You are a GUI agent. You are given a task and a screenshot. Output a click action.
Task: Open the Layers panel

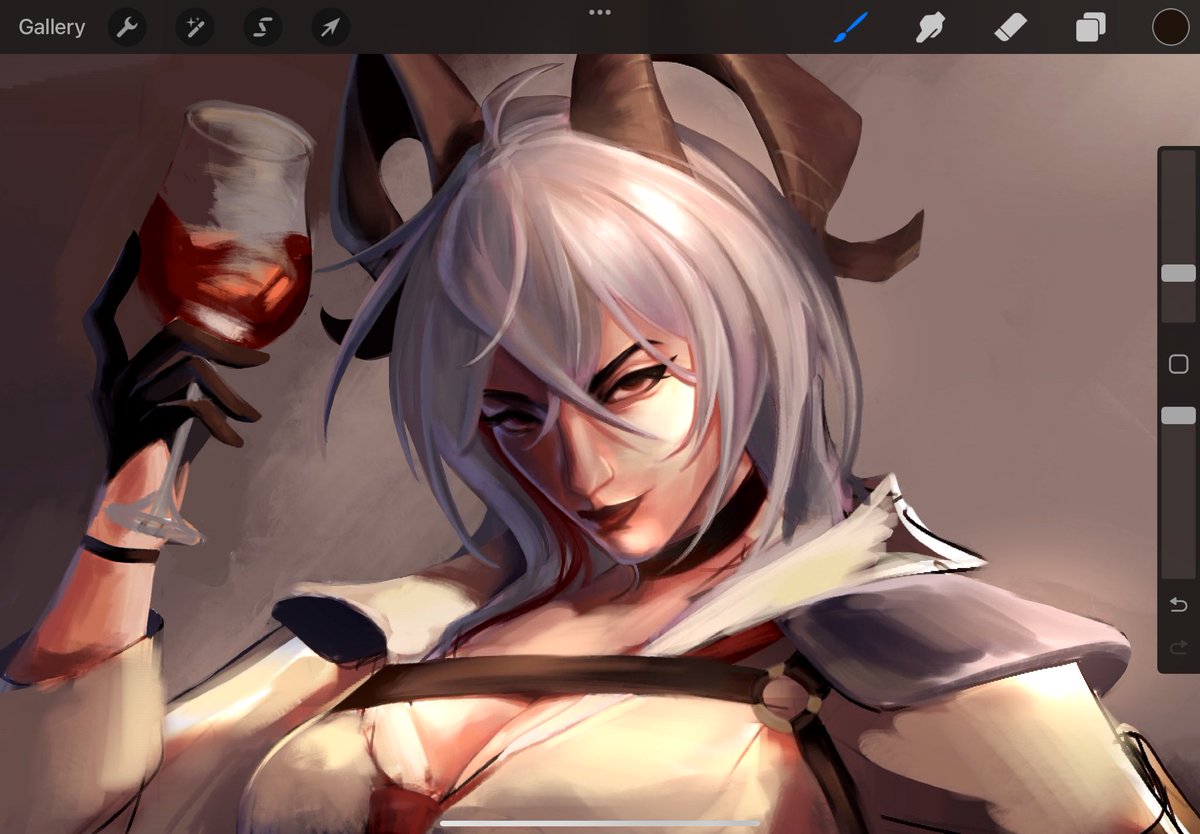(1090, 27)
